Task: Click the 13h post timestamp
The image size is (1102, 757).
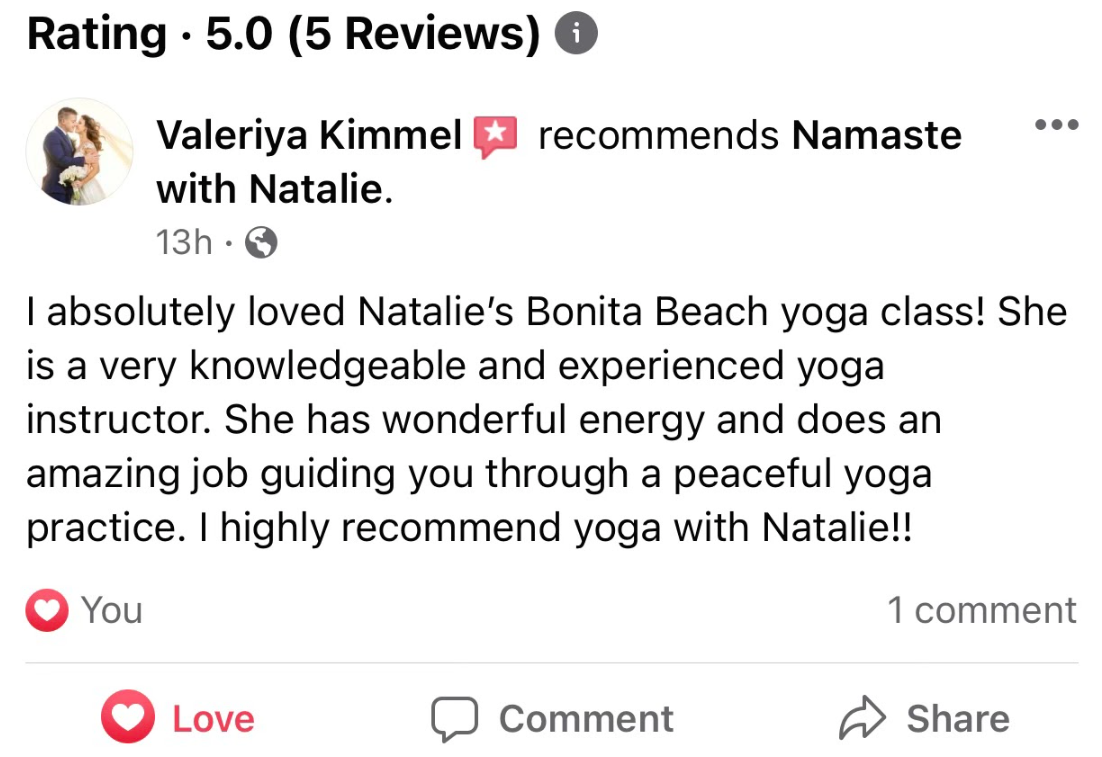Action: pos(184,242)
